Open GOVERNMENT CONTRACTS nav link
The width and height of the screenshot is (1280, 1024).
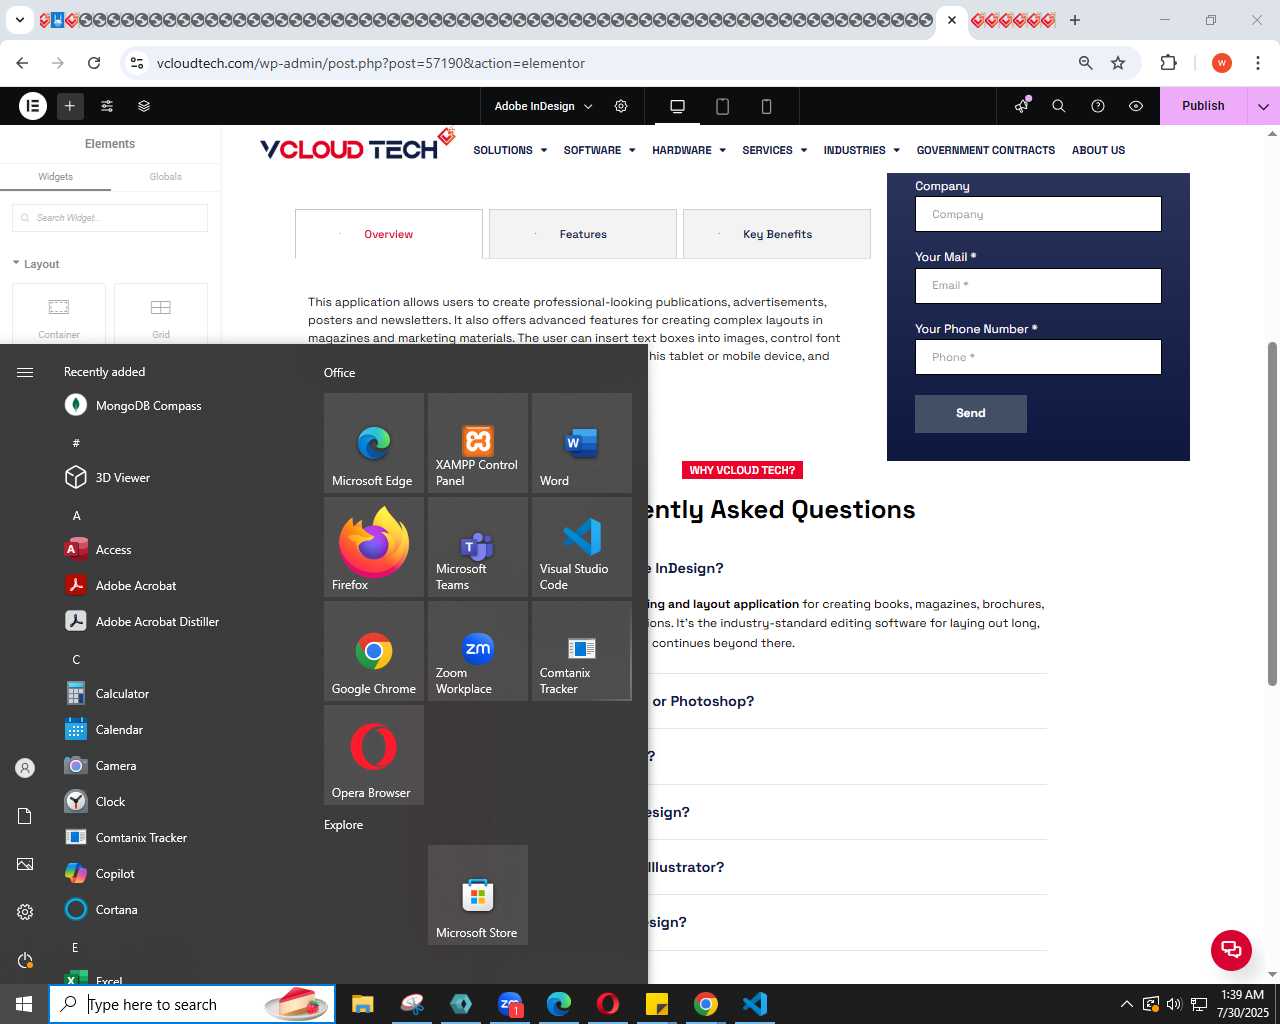986,150
